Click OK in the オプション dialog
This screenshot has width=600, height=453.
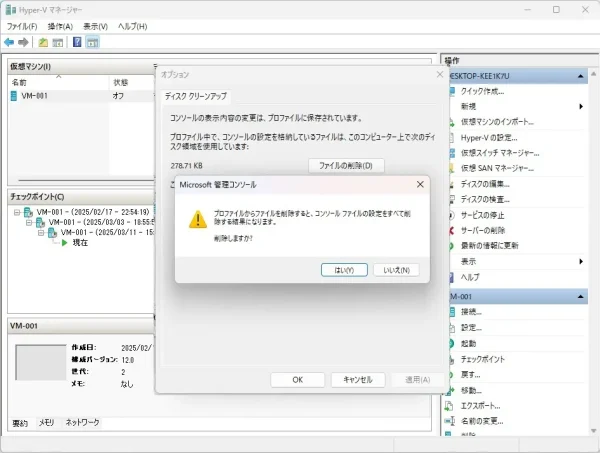click(298, 380)
